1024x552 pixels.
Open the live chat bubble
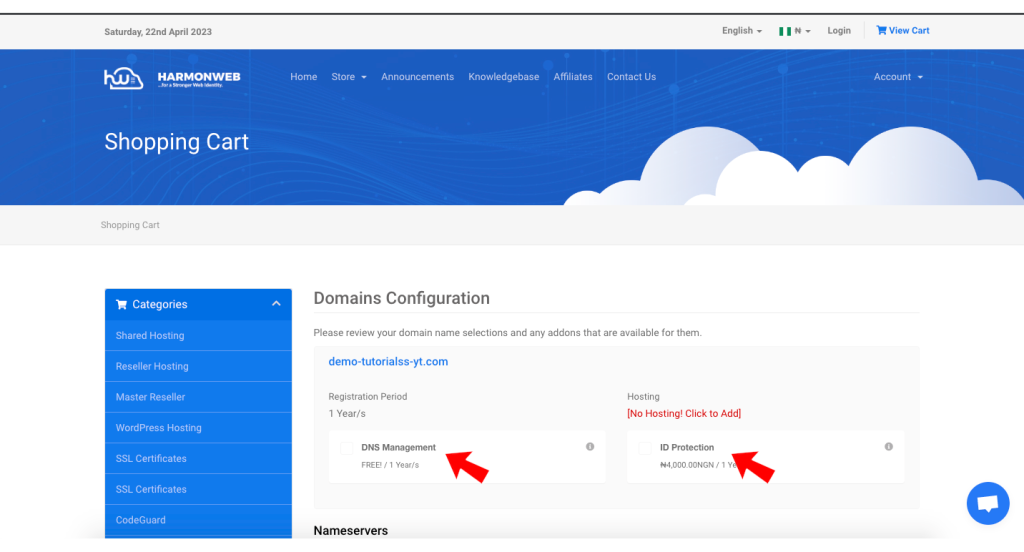coord(988,503)
